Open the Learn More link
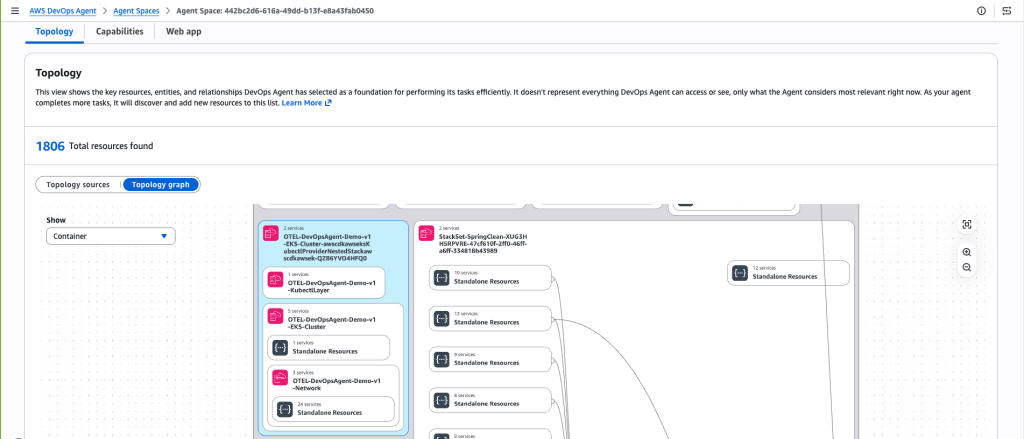This screenshot has height=439, width=1024. [306, 103]
